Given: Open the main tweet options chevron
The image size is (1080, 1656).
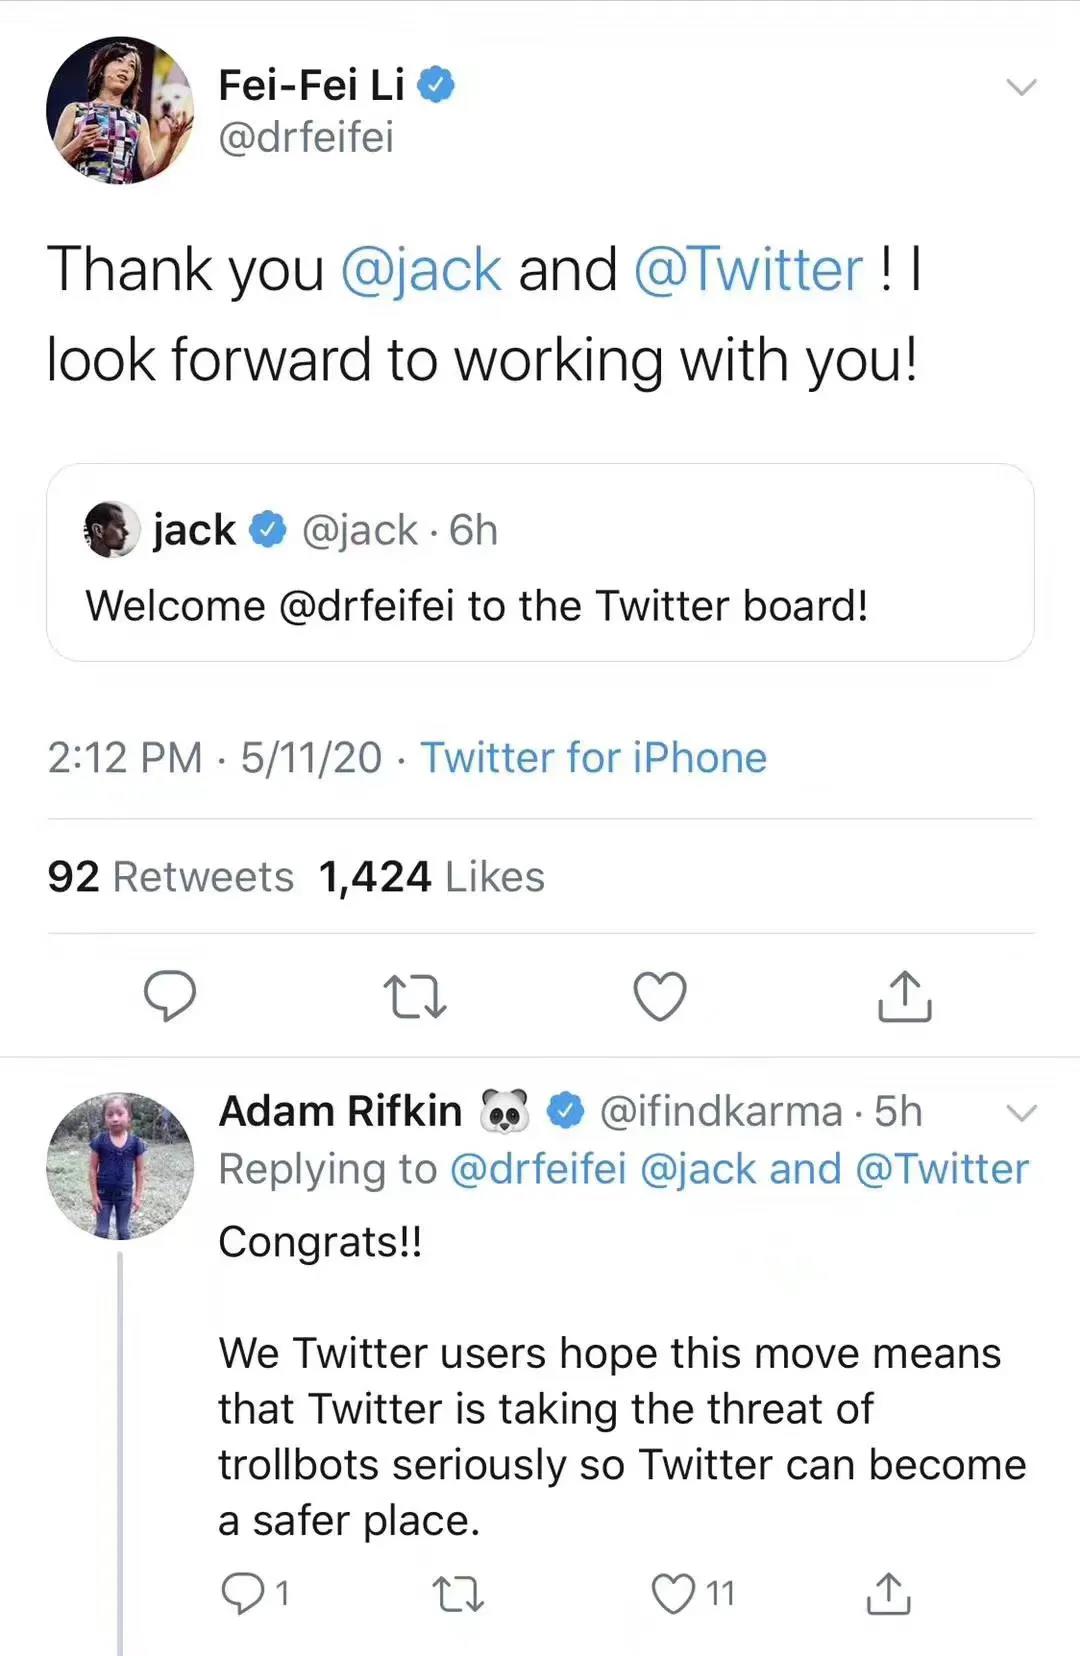Looking at the screenshot, I should (1020, 88).
